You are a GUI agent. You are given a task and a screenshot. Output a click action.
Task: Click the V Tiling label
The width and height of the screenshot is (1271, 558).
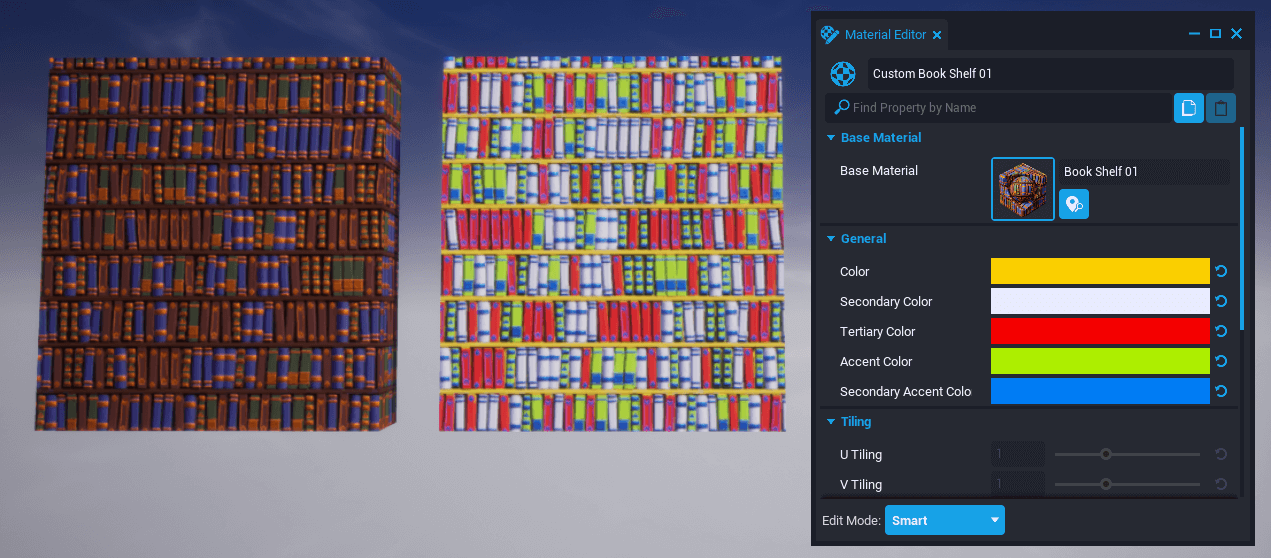861,484
